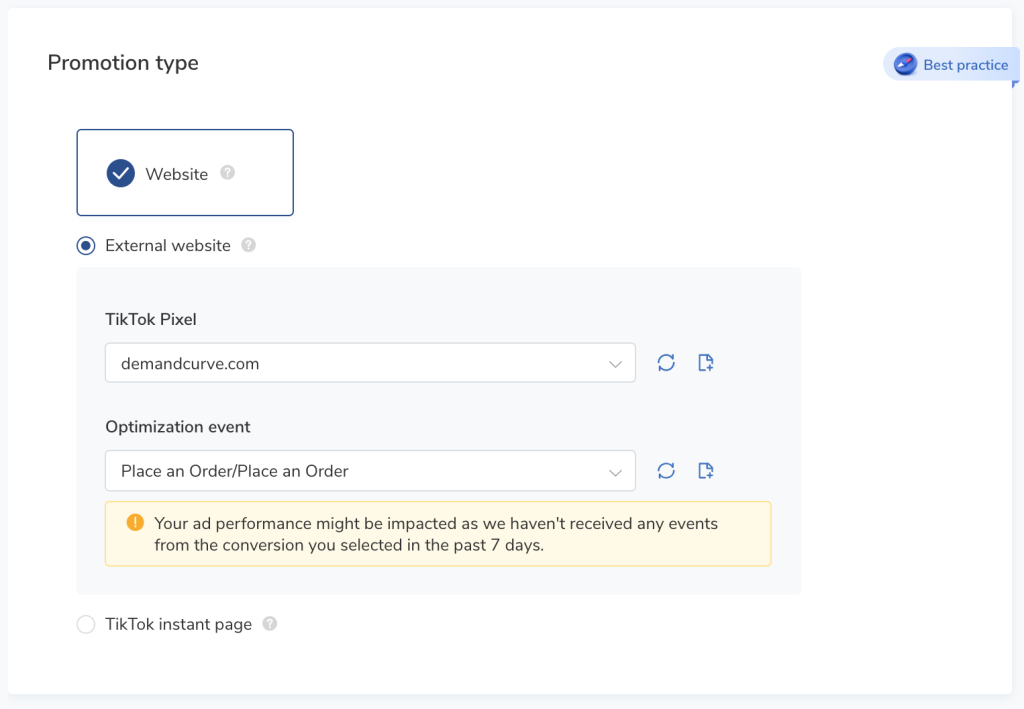Screen dimensions: 1024x709
Task: Select the External website radio button
Action: 87,245
